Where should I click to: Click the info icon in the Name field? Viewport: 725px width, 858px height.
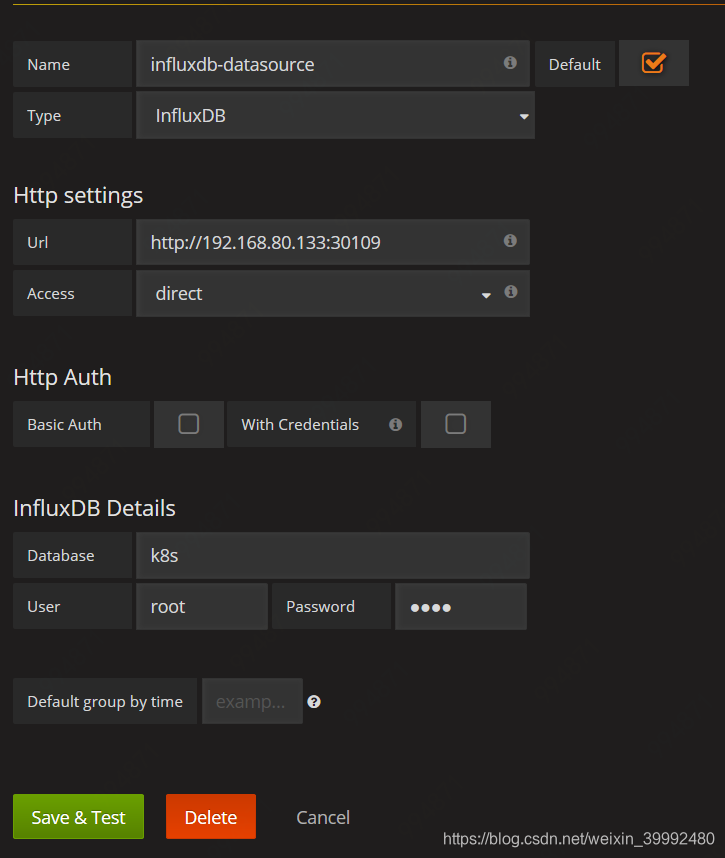coord(510,63)
